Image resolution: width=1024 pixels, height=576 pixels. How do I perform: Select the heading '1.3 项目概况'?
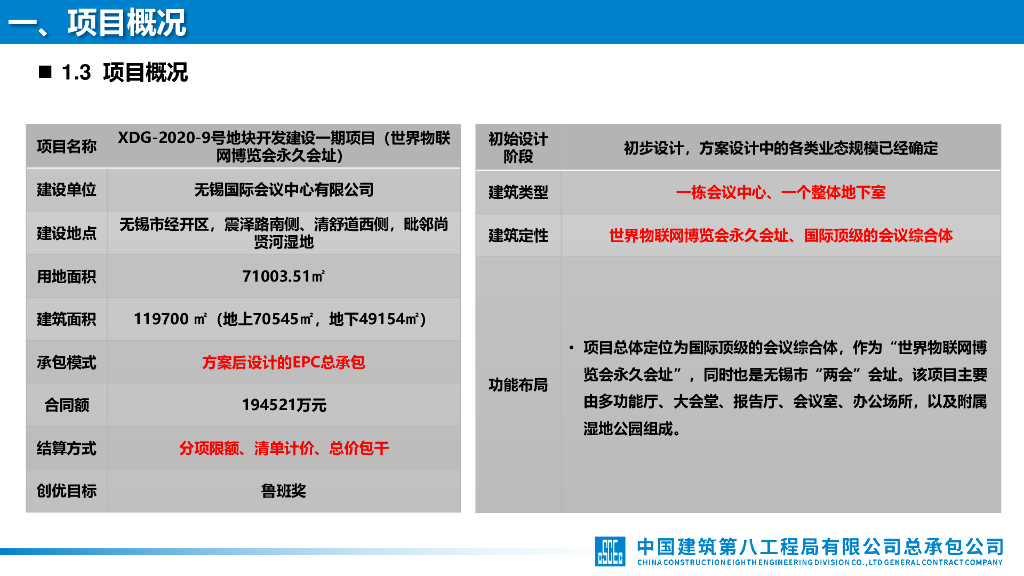click(x=124, y=72)
